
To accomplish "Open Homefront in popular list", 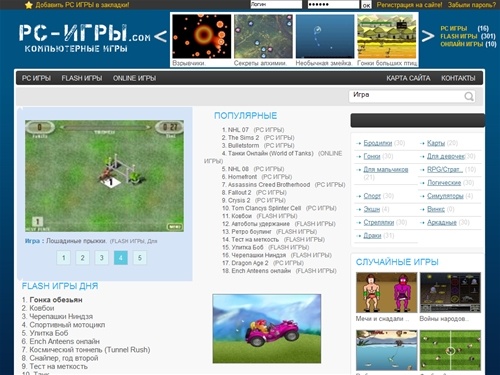I will (x=242, y=177).
